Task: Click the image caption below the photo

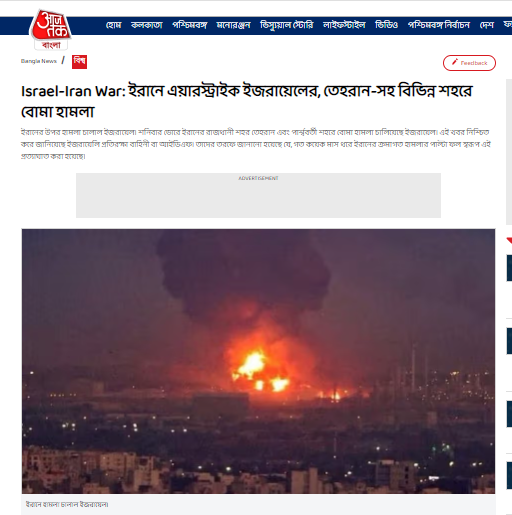Action: click(x=67, y=504)
